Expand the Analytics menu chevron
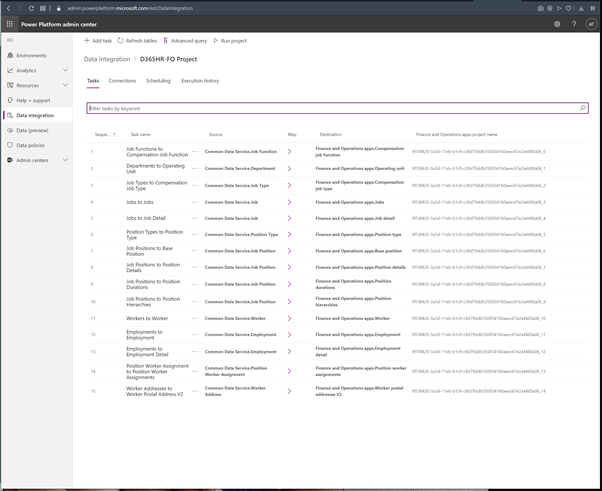The width and height of the screenshot is (602, 491). click(65, 70)
